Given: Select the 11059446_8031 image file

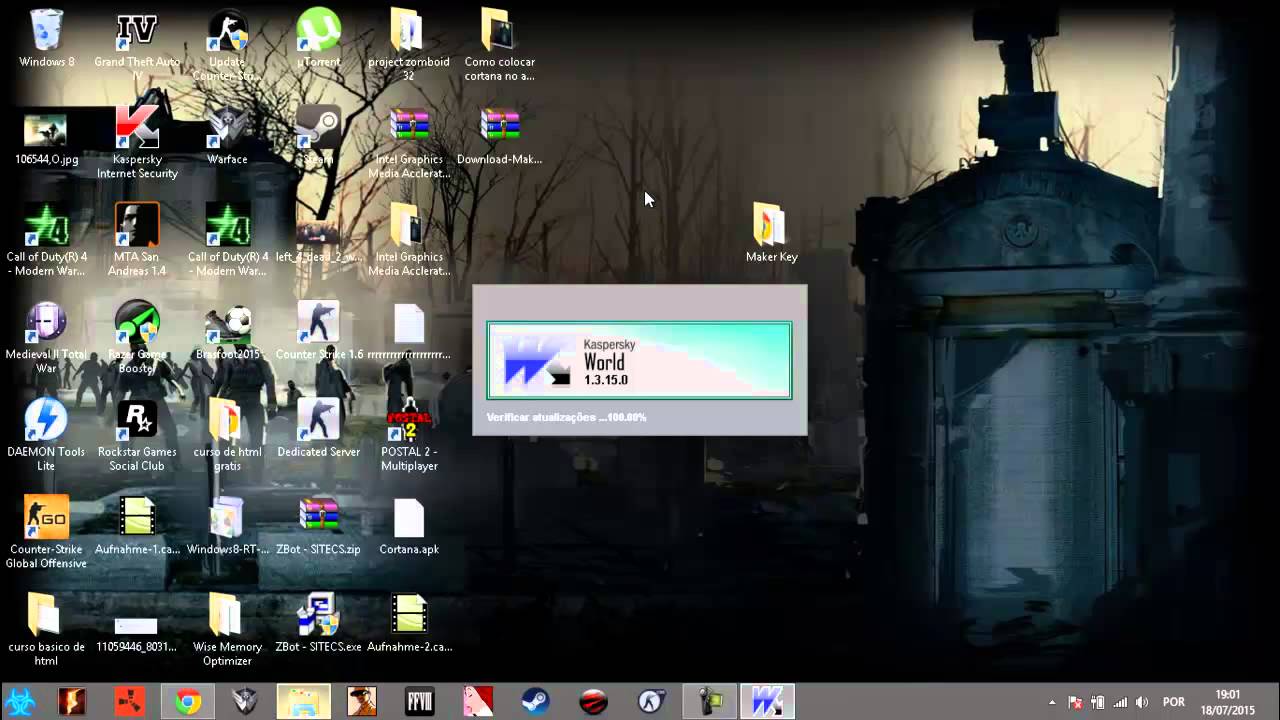Looking at the screenshot, I should click(x=137, y=625).
